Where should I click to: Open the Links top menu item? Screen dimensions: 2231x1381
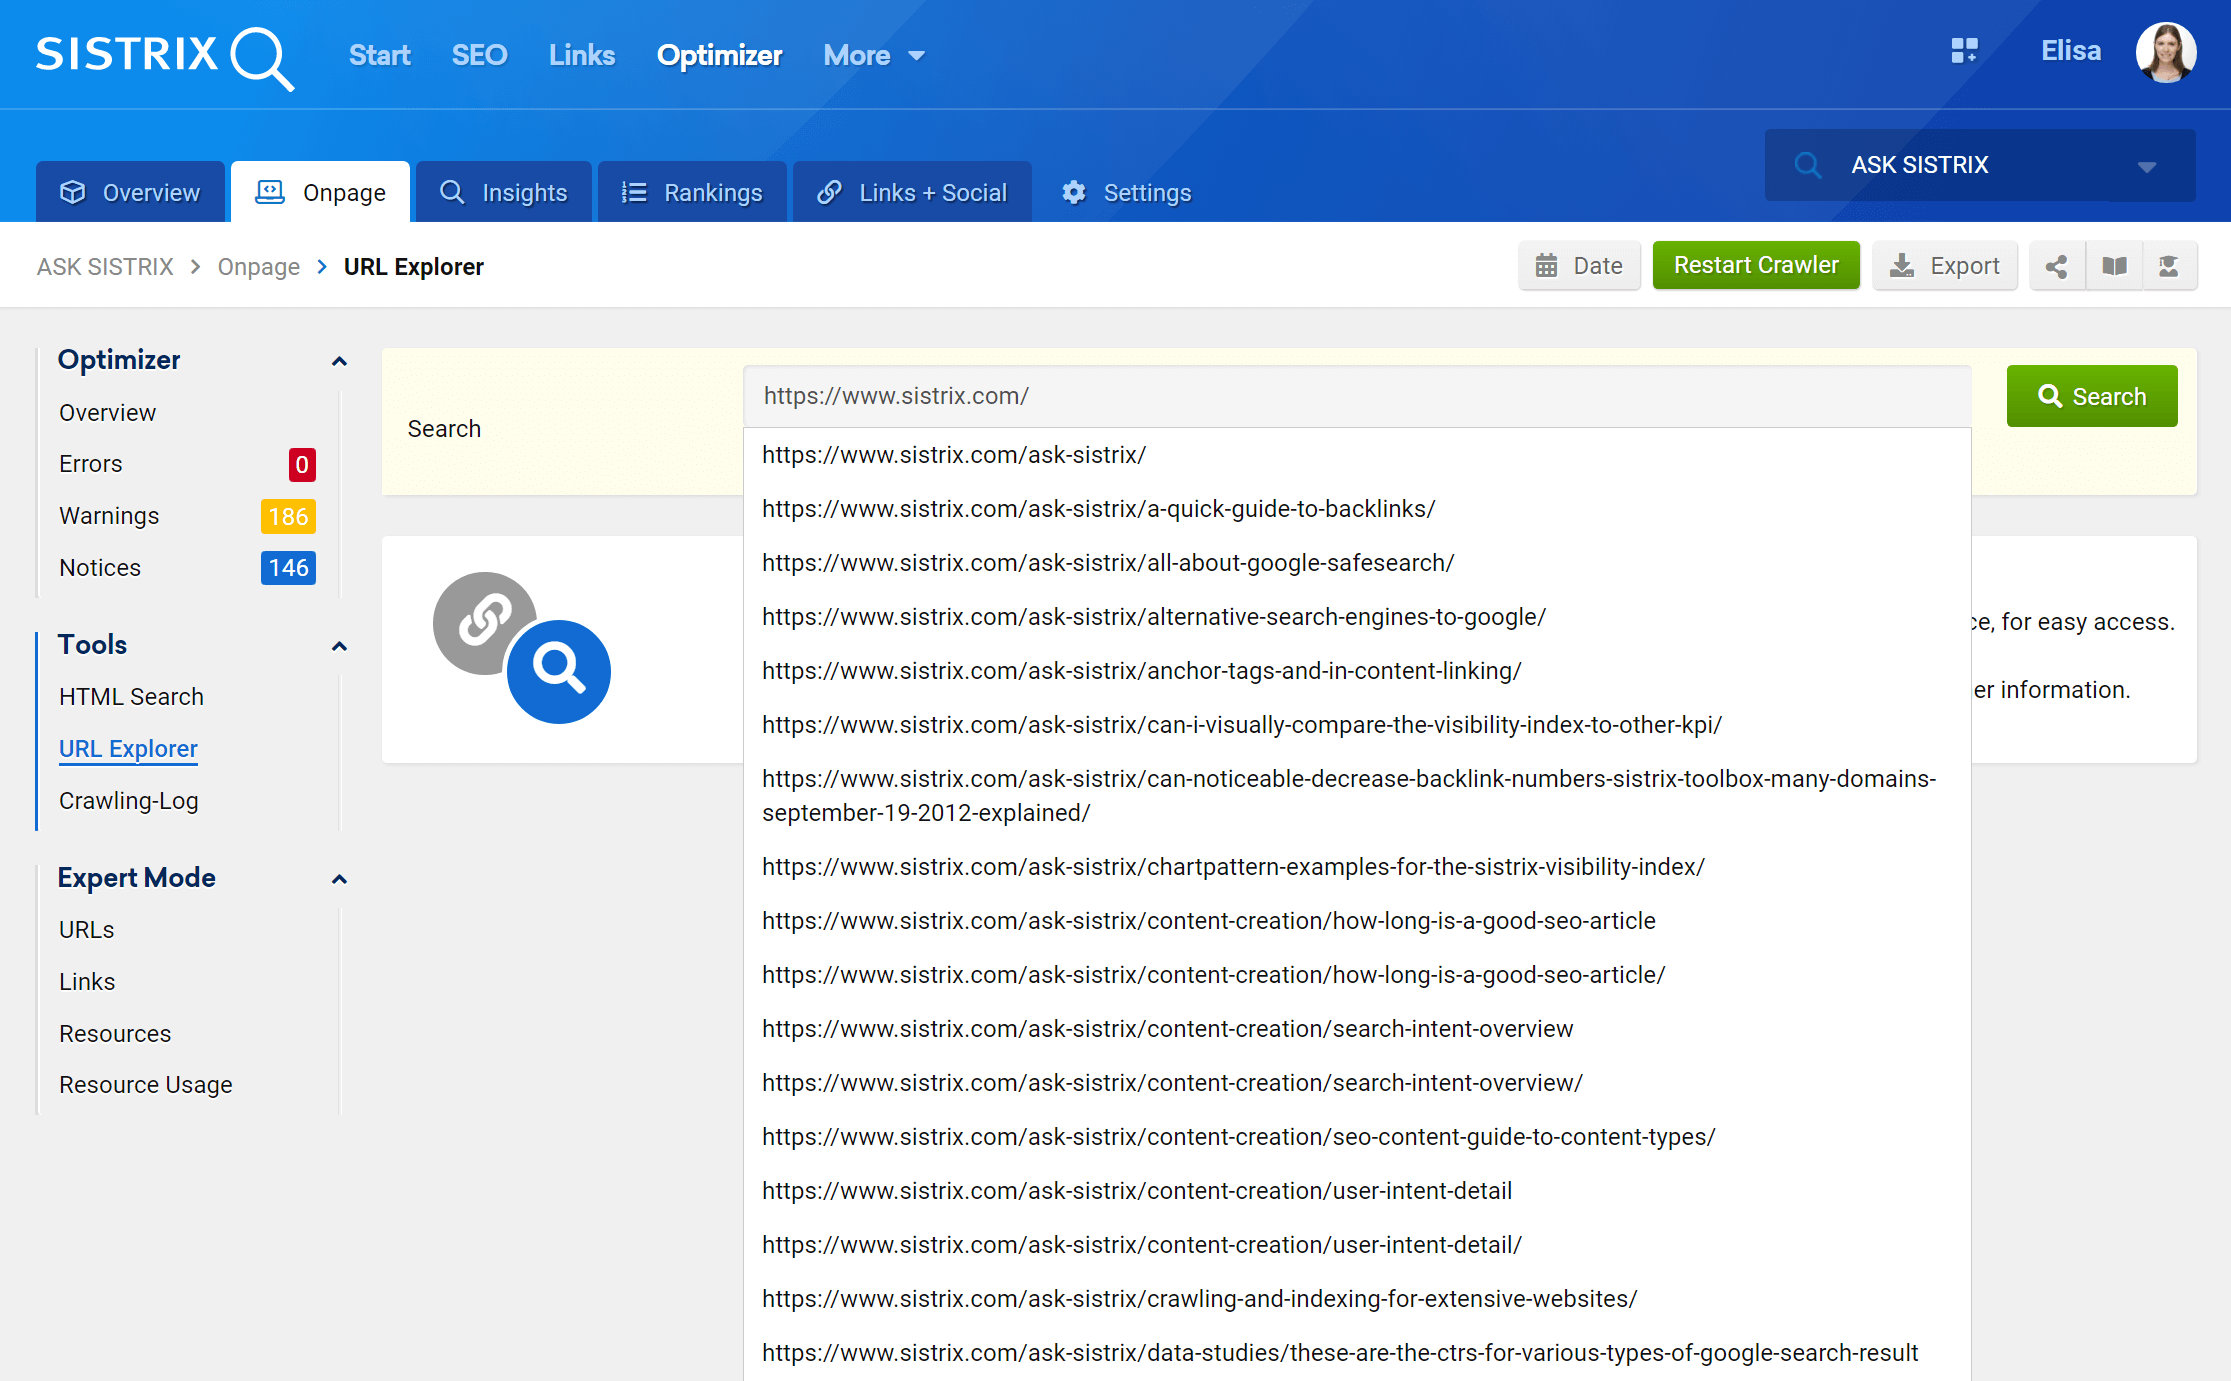tap(582, 56)
